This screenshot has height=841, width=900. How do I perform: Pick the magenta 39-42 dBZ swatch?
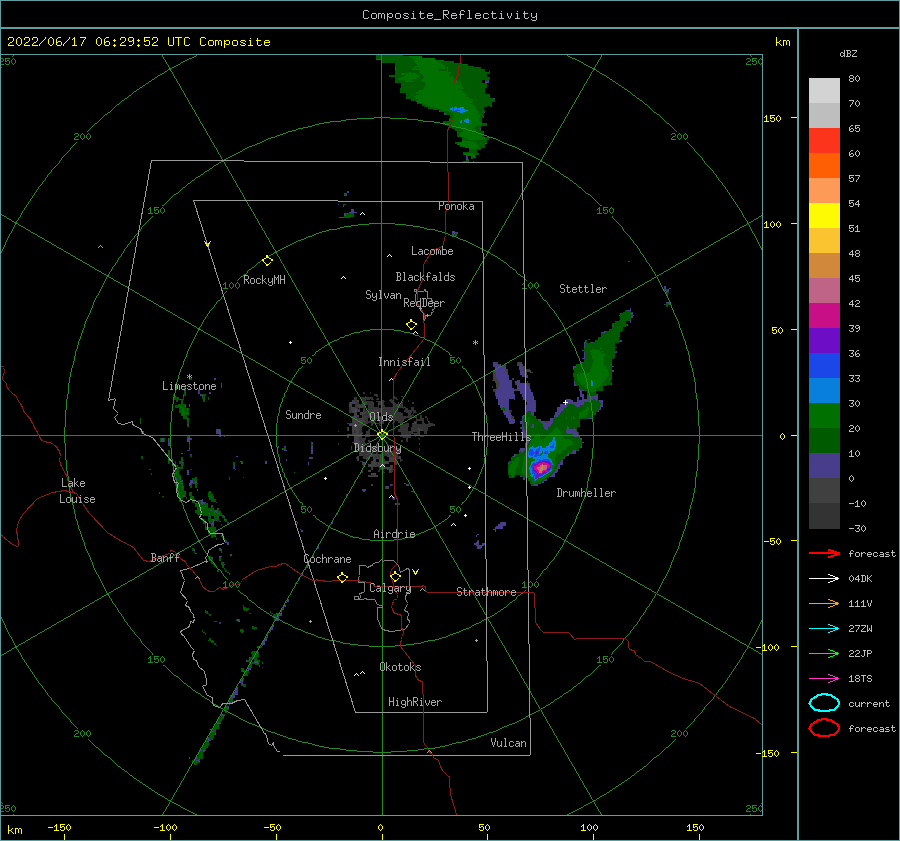[x=824, y=315]
